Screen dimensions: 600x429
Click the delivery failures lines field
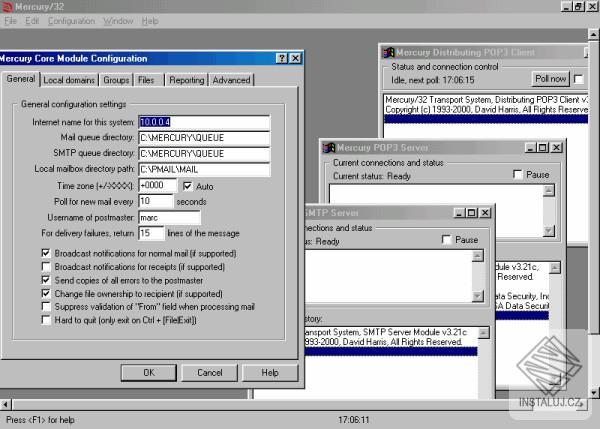click(x=151, y=233)
